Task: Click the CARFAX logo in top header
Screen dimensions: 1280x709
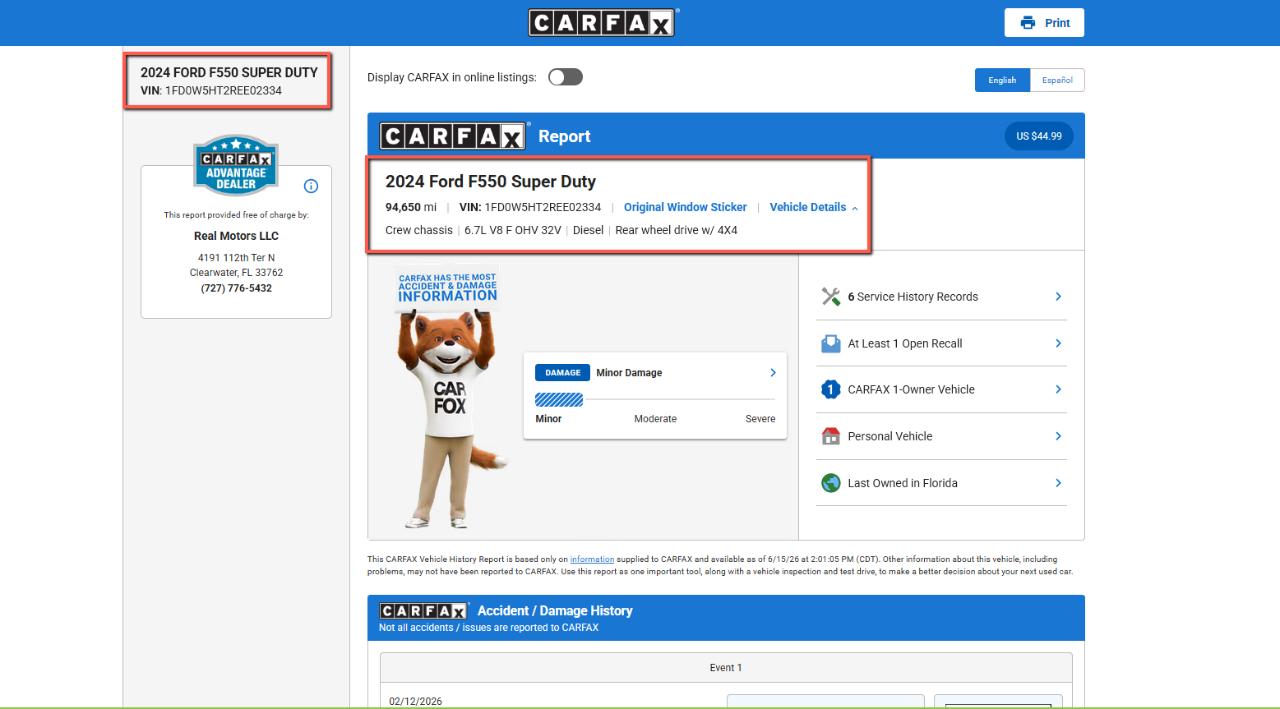Action: point(603,22)
